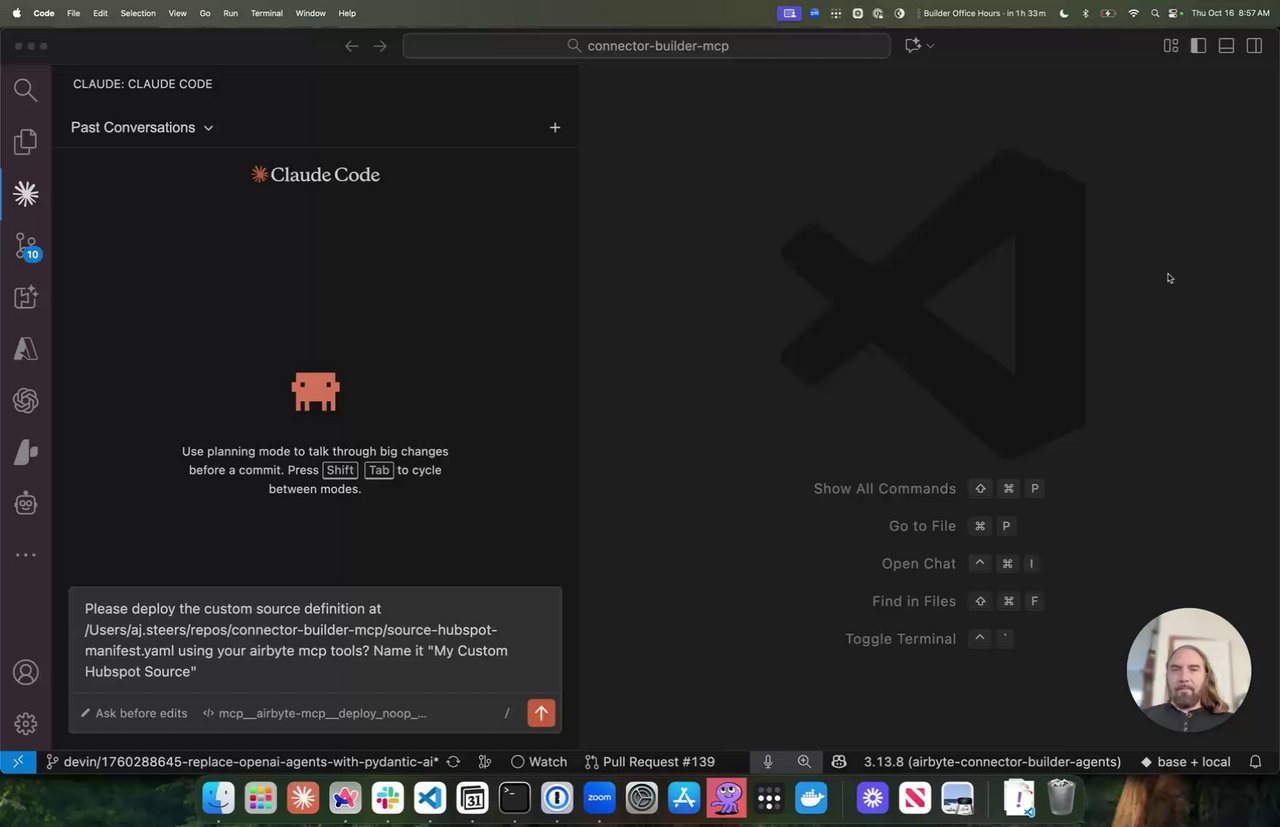Open the Accounts menu icon
Viewport: 1280px width, 827px height.
tap(26, 672)
